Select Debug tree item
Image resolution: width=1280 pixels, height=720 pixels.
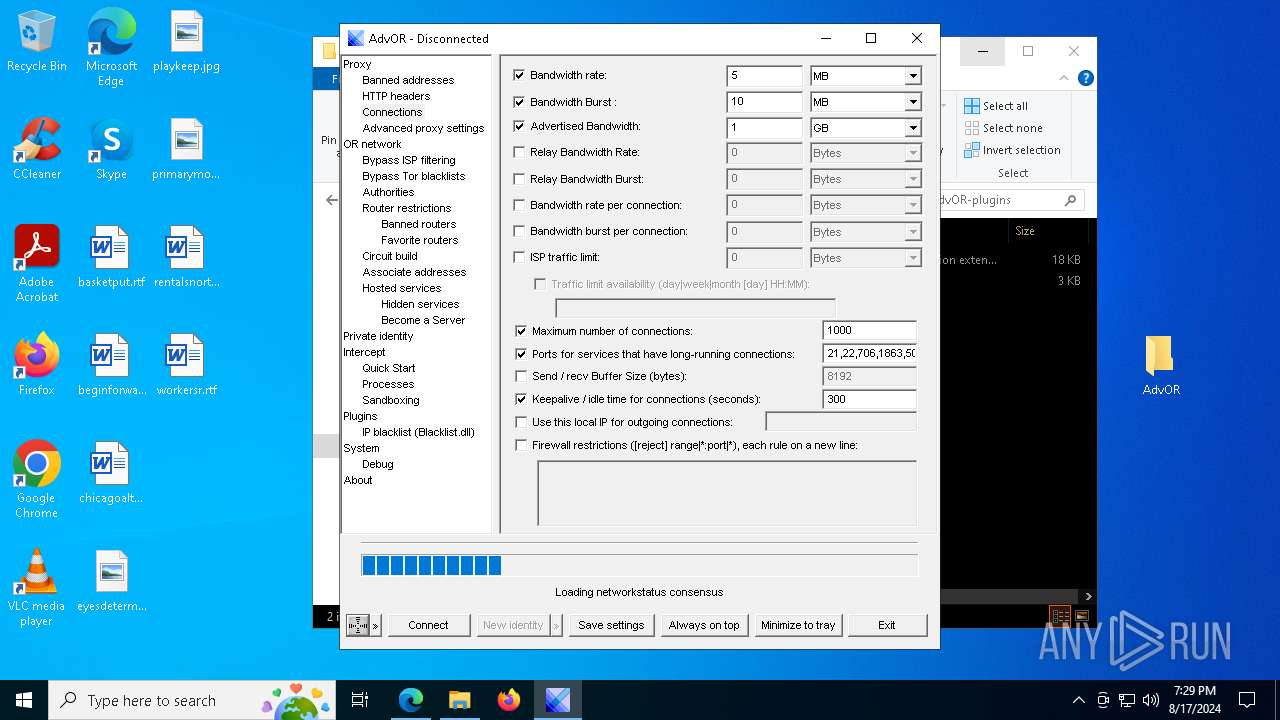pos(378,464)
